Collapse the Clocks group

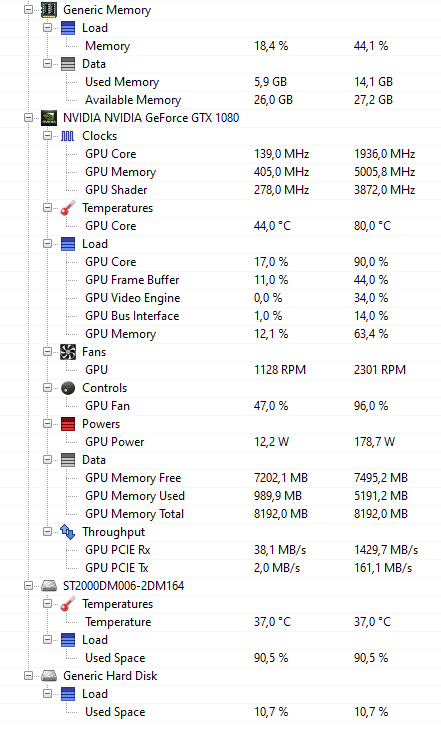[x=47, y=136]
